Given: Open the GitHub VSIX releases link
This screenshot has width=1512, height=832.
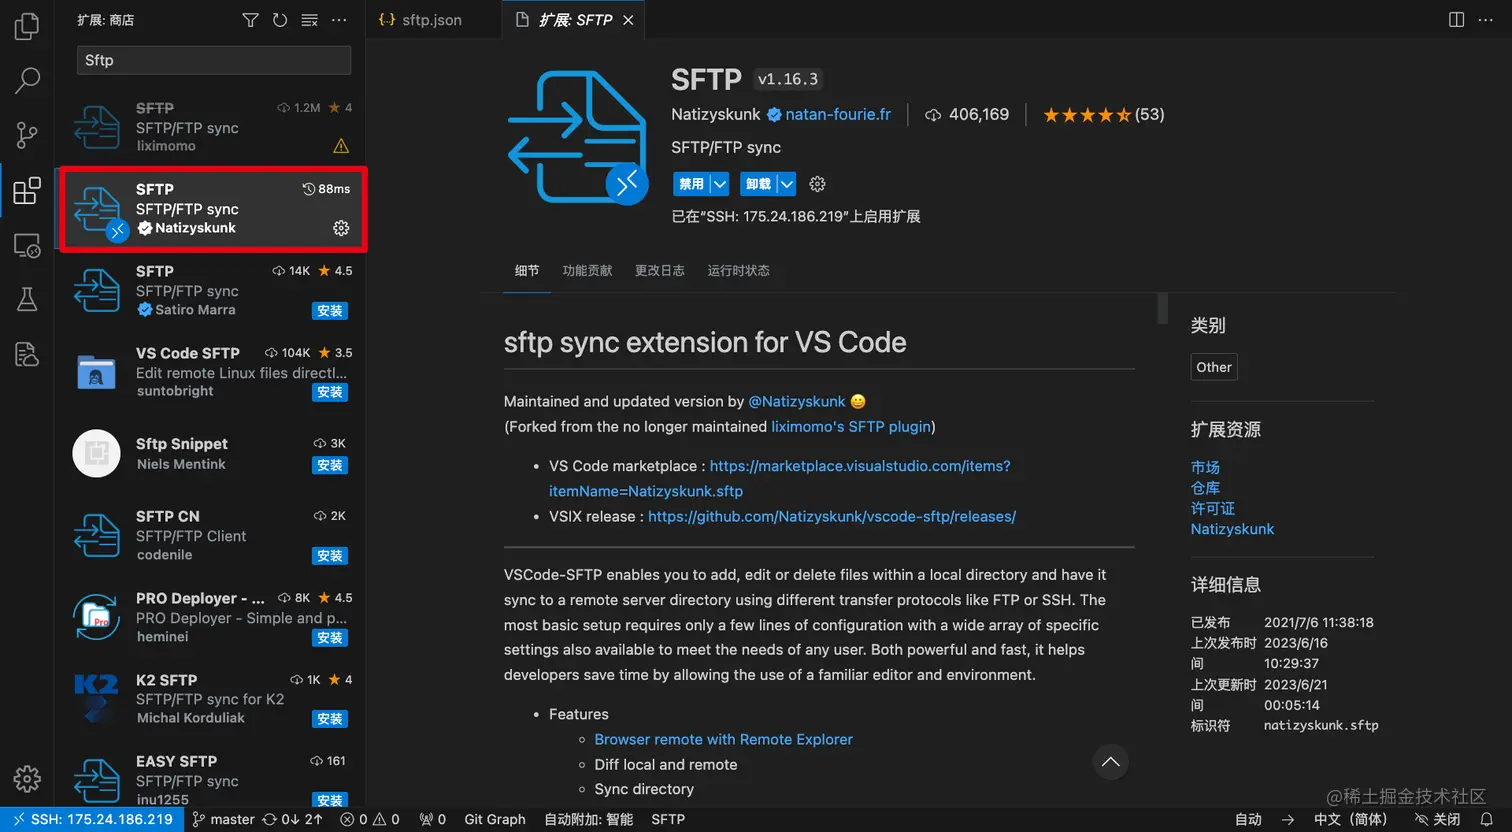Looking at the screenshot, I should click(x=832, y=517).
